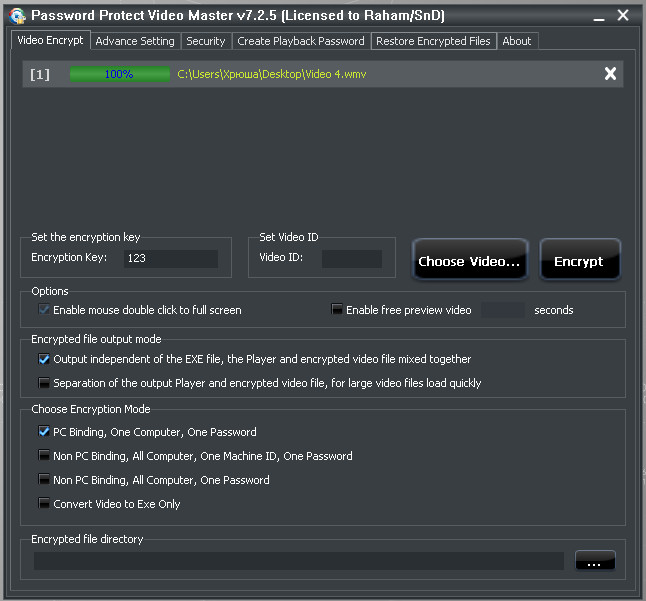The width and height of the screenshot is (646, 601).
Task: Open the Security tab
Action: tap(206, 41)
